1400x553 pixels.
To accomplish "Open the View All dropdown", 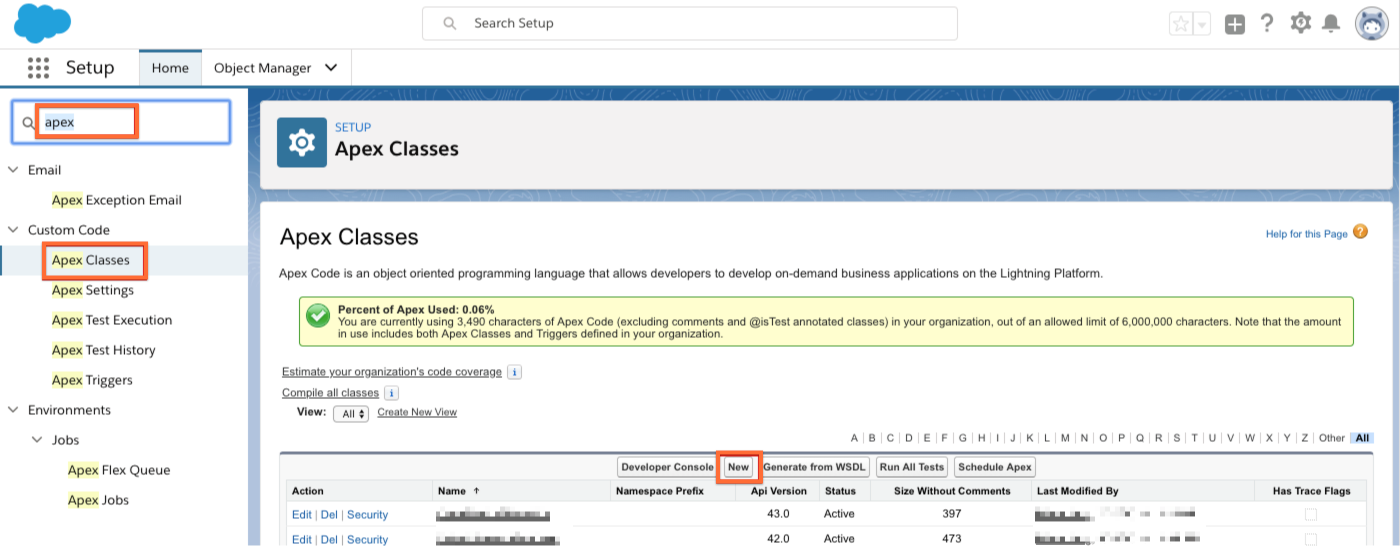I will point(351,413).
